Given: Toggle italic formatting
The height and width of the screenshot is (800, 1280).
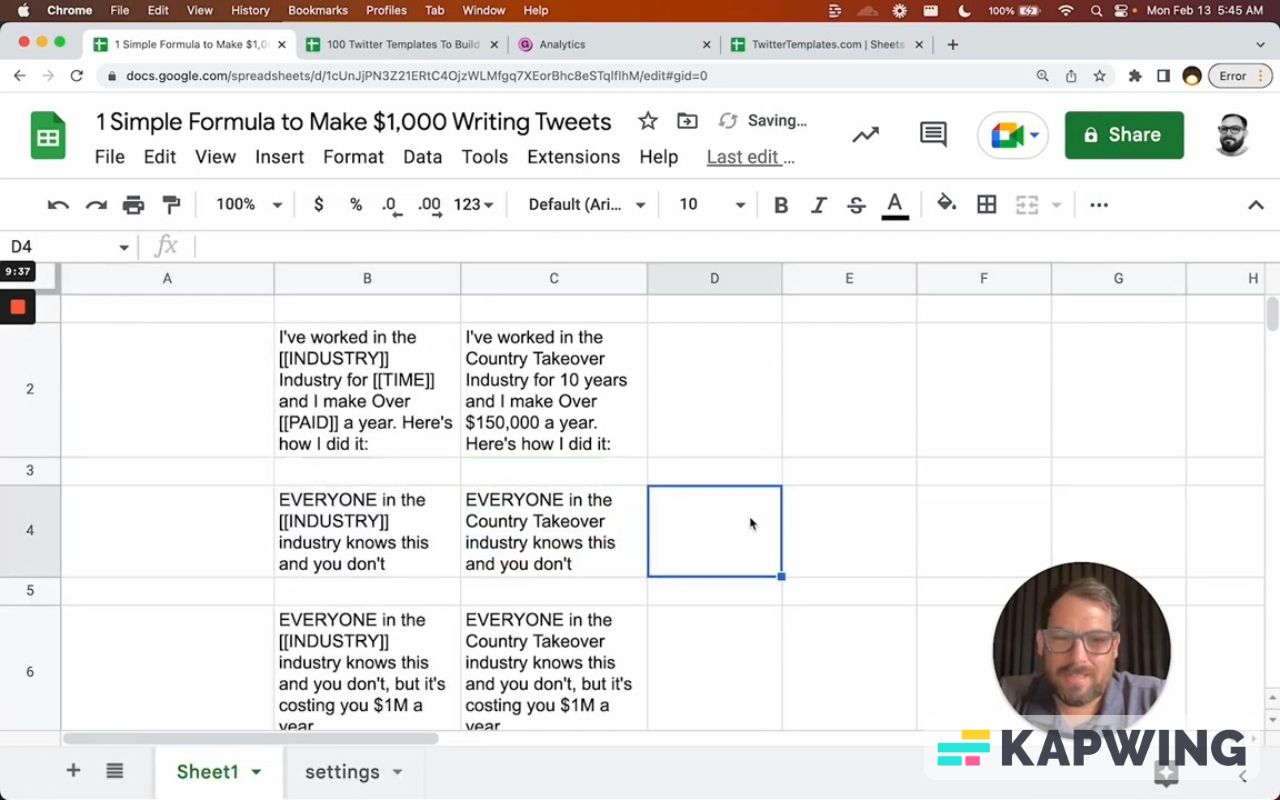Looking at the screenshot, I should point(818,205).
